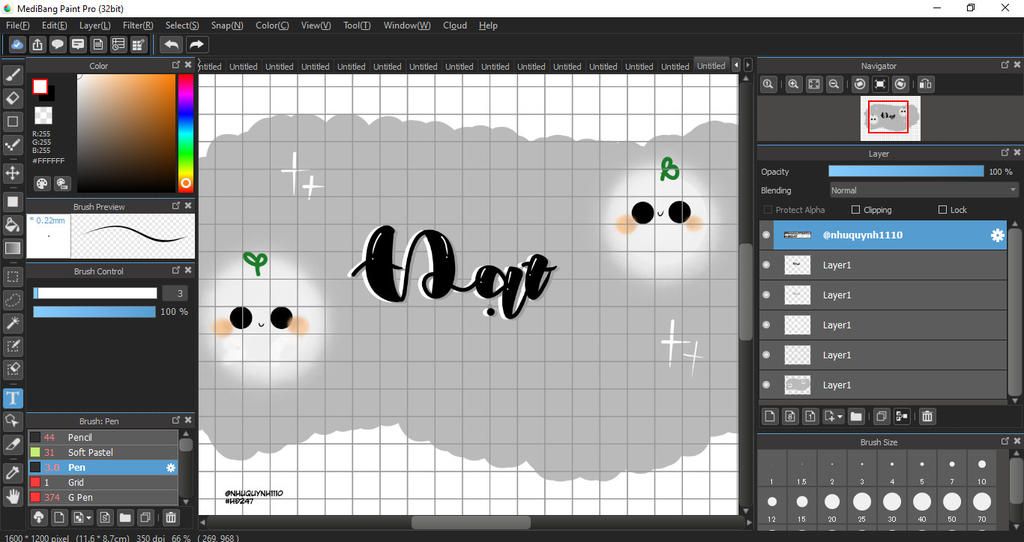Select the Brush tool in left toolbar
This screenshot has height=542, width=1024.
(x=12, y=76)
